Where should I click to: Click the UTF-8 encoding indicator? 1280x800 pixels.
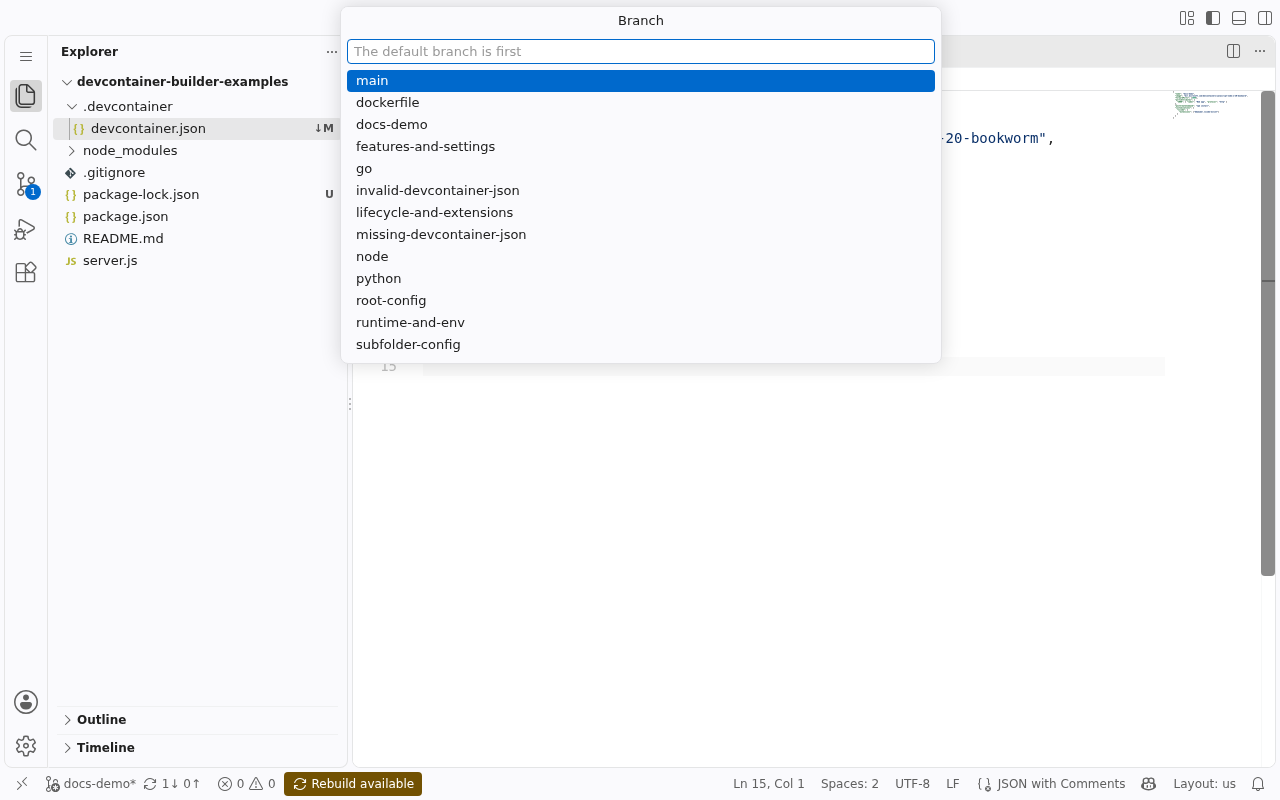coord(912,784)
